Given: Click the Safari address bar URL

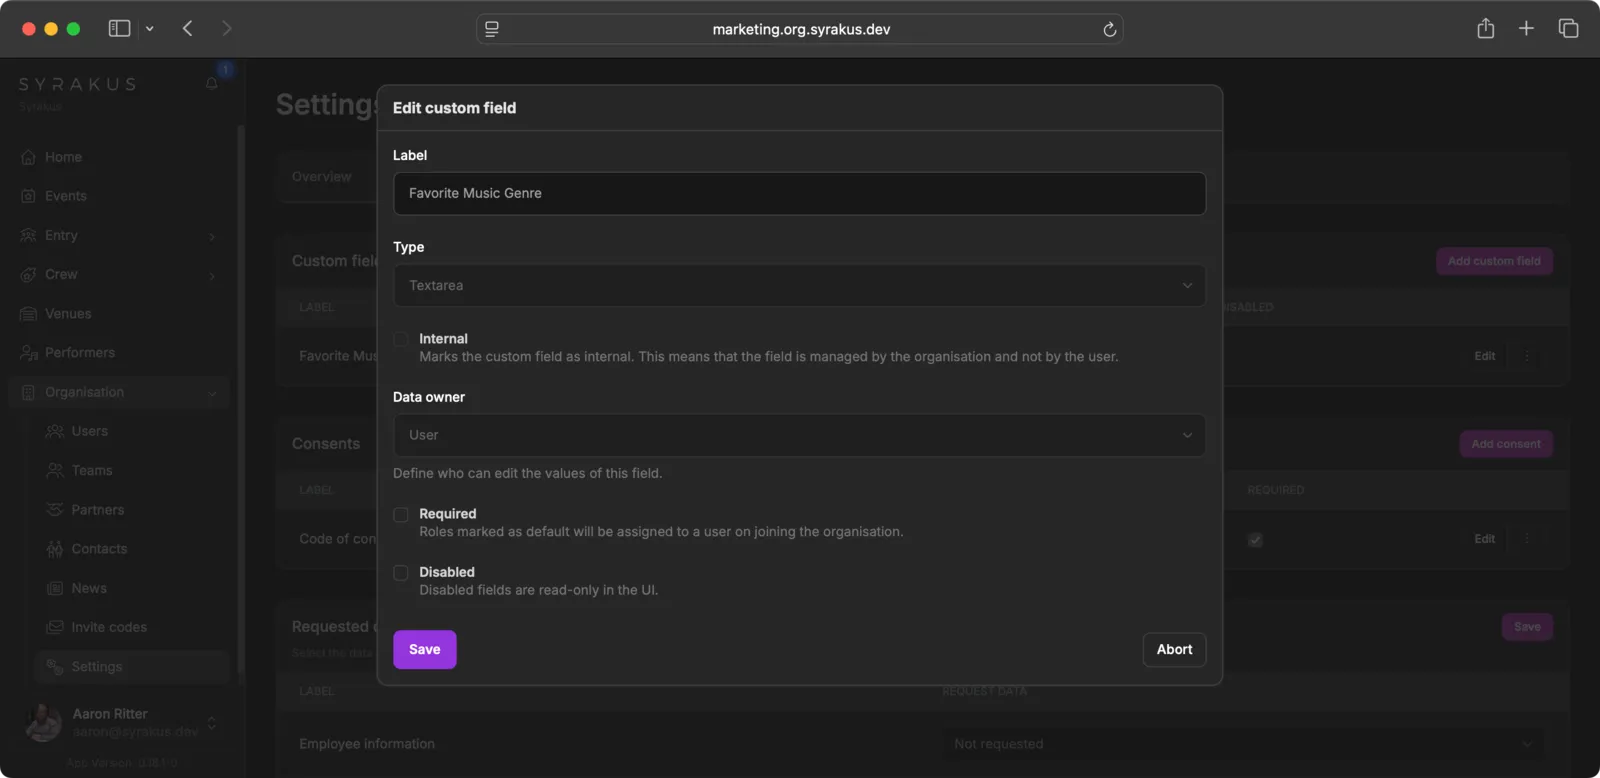Looking at the screenshot, I should (800, 30).
